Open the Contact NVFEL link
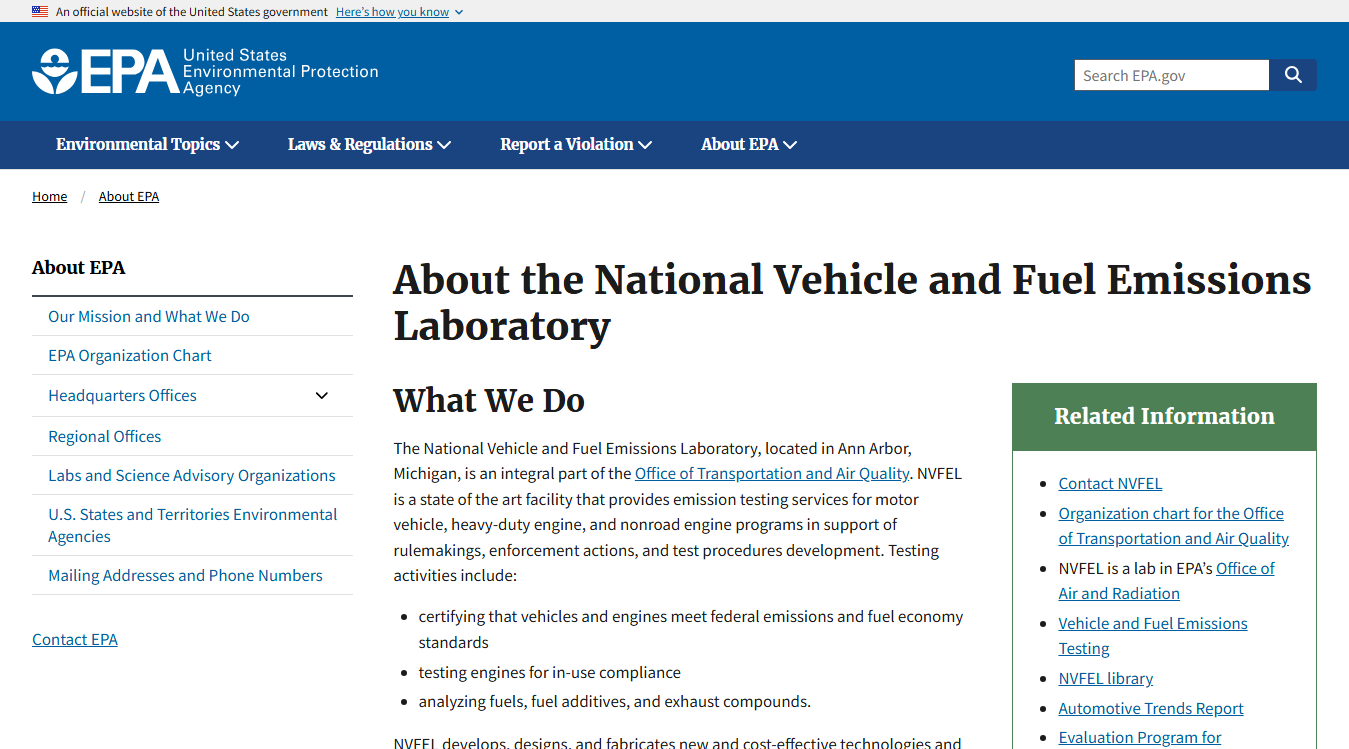 [1110, 483]
